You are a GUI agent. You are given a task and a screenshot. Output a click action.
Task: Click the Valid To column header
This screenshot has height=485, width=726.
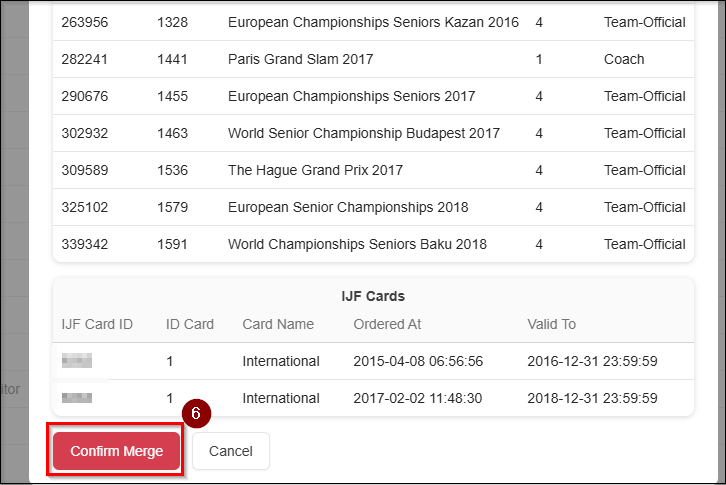point(551,324)
